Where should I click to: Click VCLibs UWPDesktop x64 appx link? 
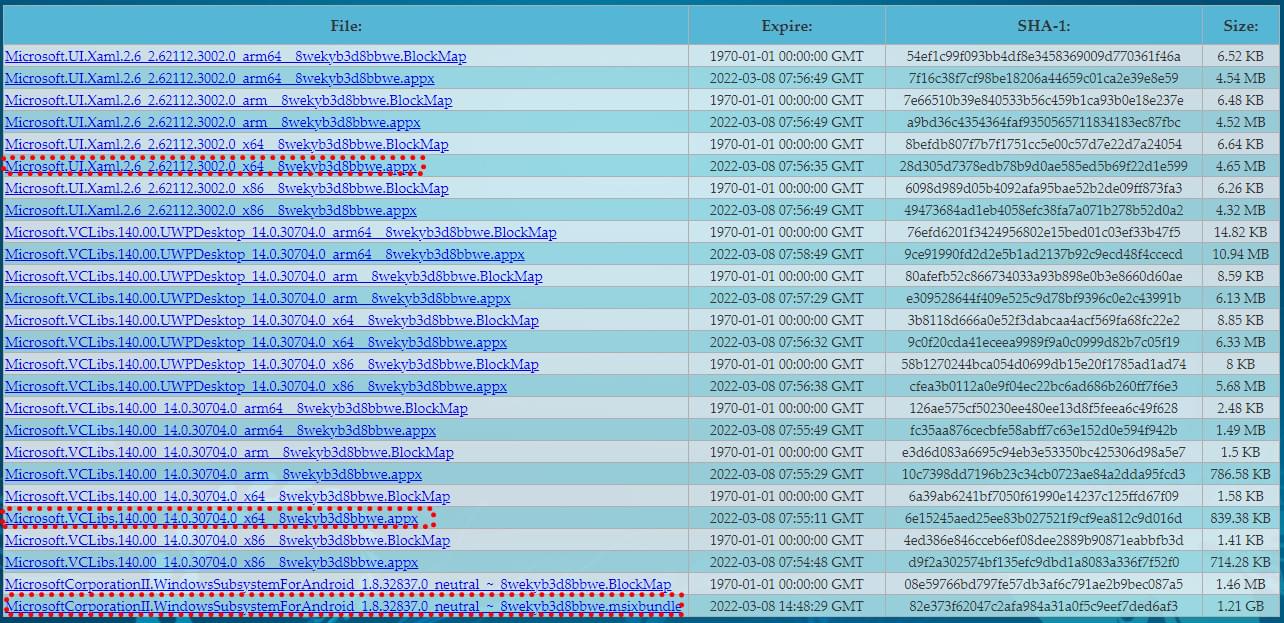(256, 343)
